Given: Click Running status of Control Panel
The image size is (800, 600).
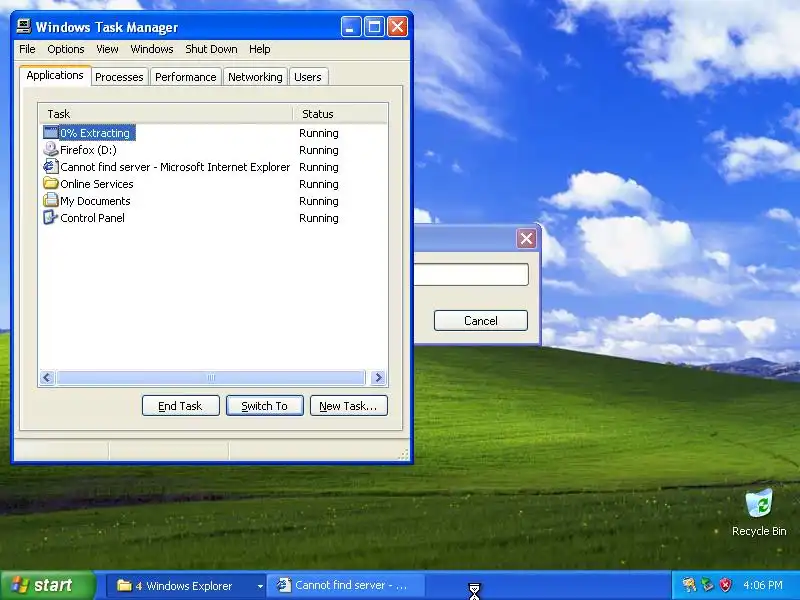Looking at the screenshot, I should pos(319,218).
